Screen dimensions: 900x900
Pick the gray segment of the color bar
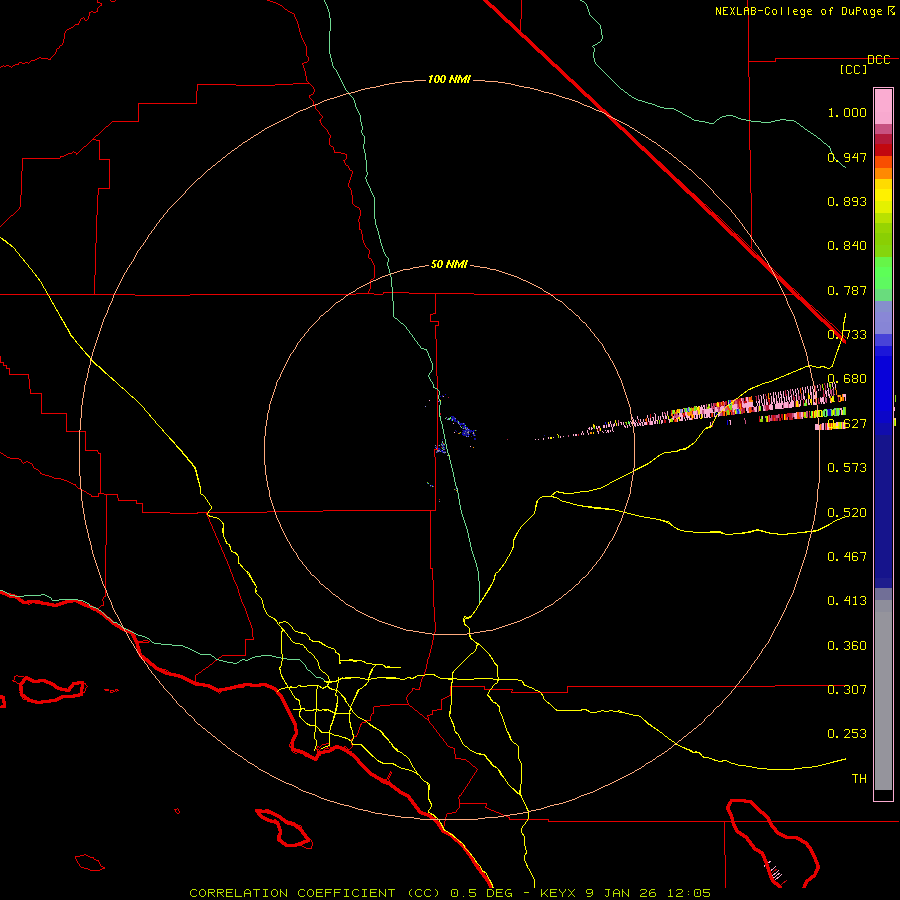[x=883, y=695]
